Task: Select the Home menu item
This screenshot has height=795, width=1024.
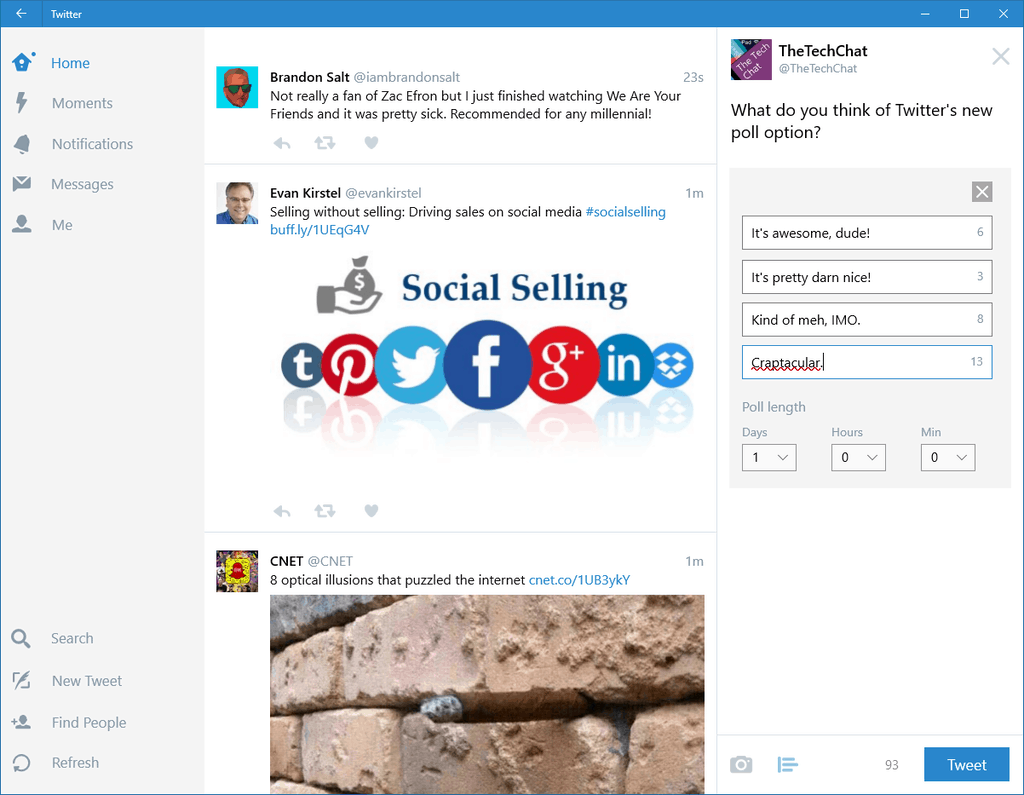Action: coord(71,63)
